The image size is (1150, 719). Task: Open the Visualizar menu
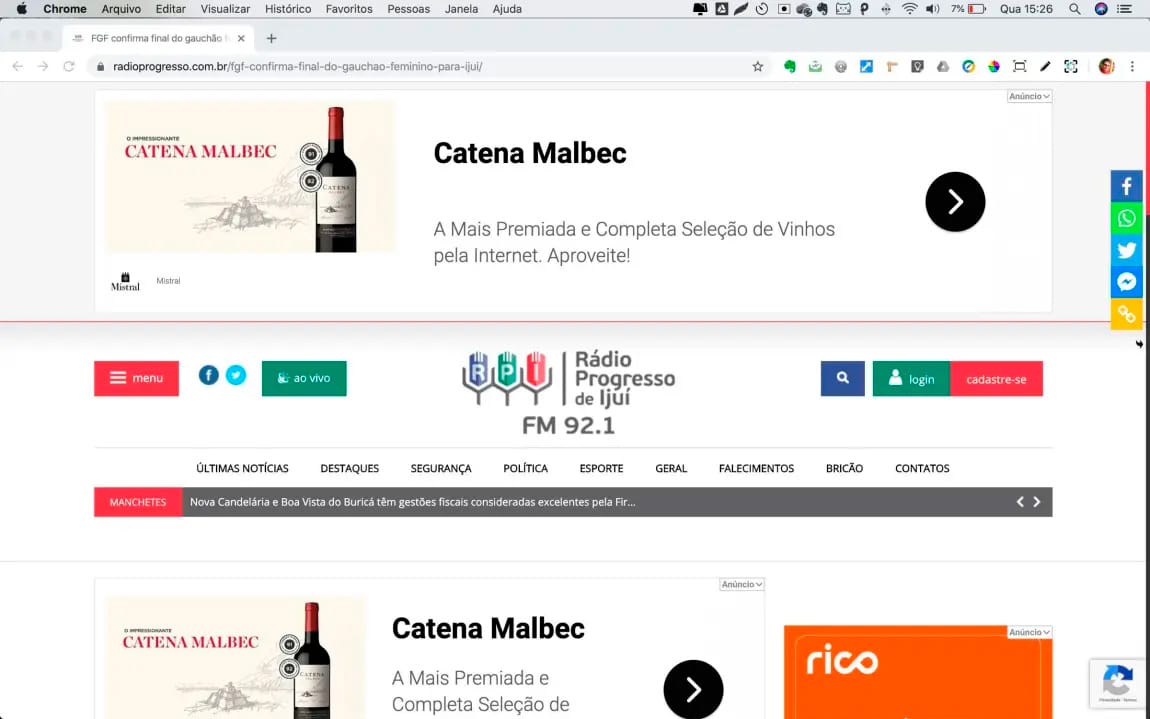coord(225,9)
